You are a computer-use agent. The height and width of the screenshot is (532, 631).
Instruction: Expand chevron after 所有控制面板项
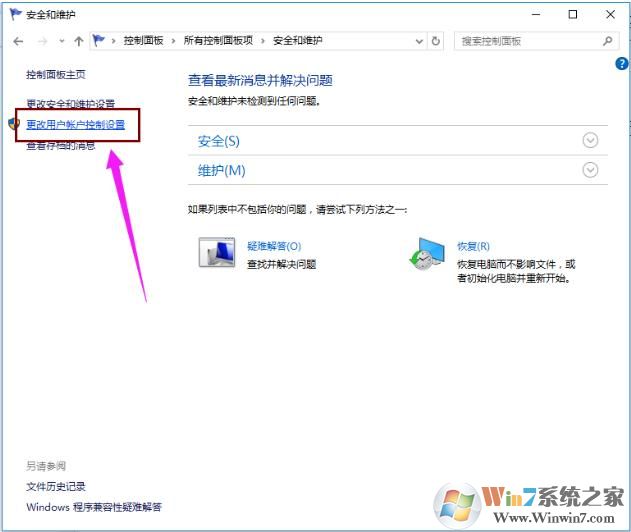pyautogui.click(x=263, y=41)
